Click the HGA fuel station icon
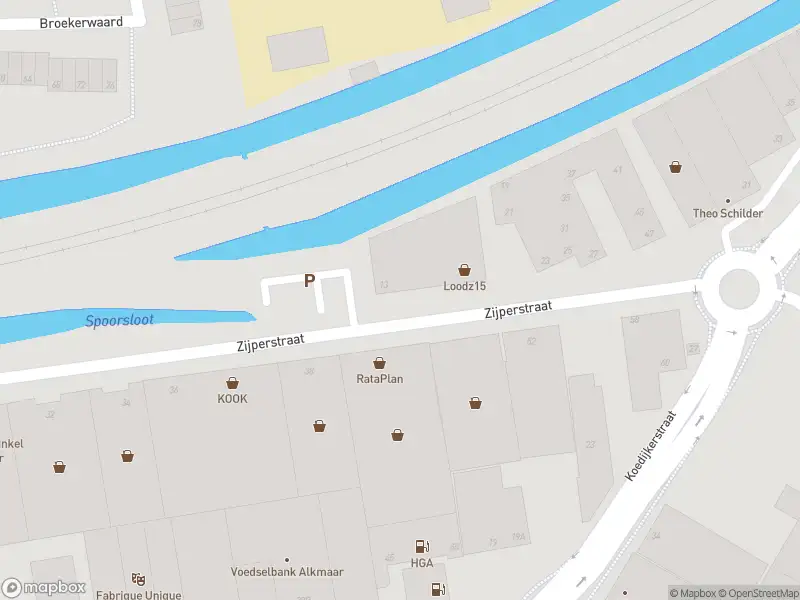The width and height of the screenshot is (800, 600). [x=422, y=547]
